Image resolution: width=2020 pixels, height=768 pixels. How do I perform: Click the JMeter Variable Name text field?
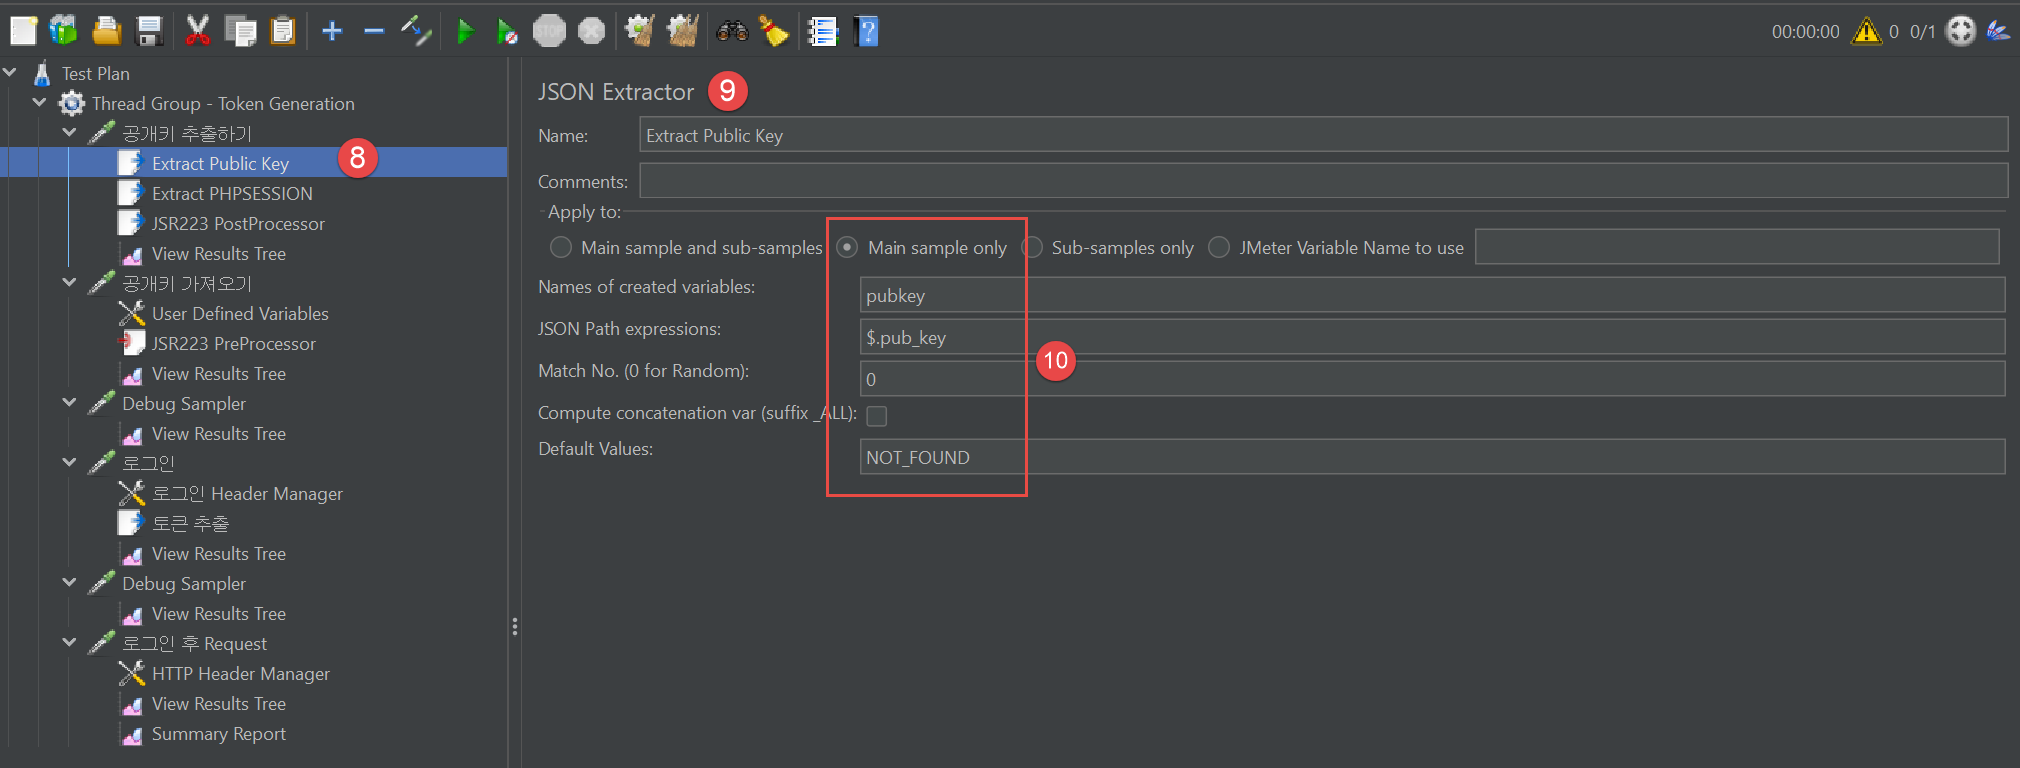[1737, 247]
